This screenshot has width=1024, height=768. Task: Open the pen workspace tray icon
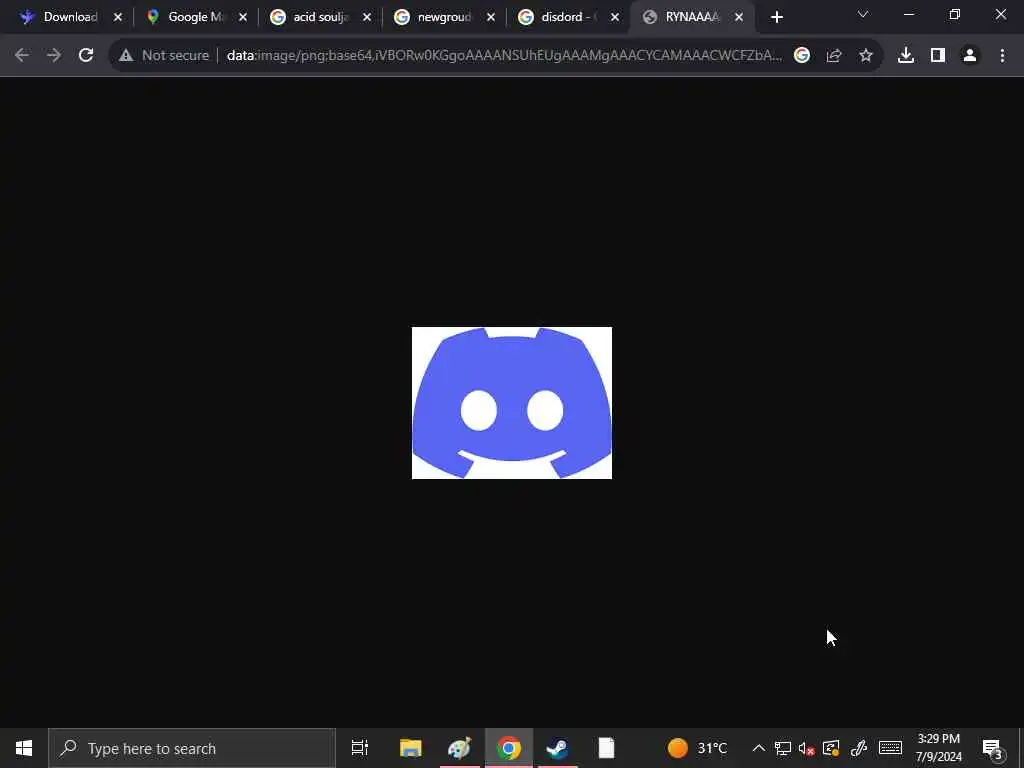click(x=859, y=748)
